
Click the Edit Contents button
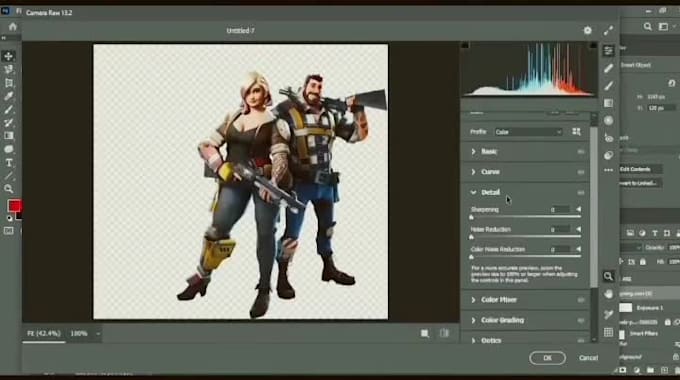(641, 169)
